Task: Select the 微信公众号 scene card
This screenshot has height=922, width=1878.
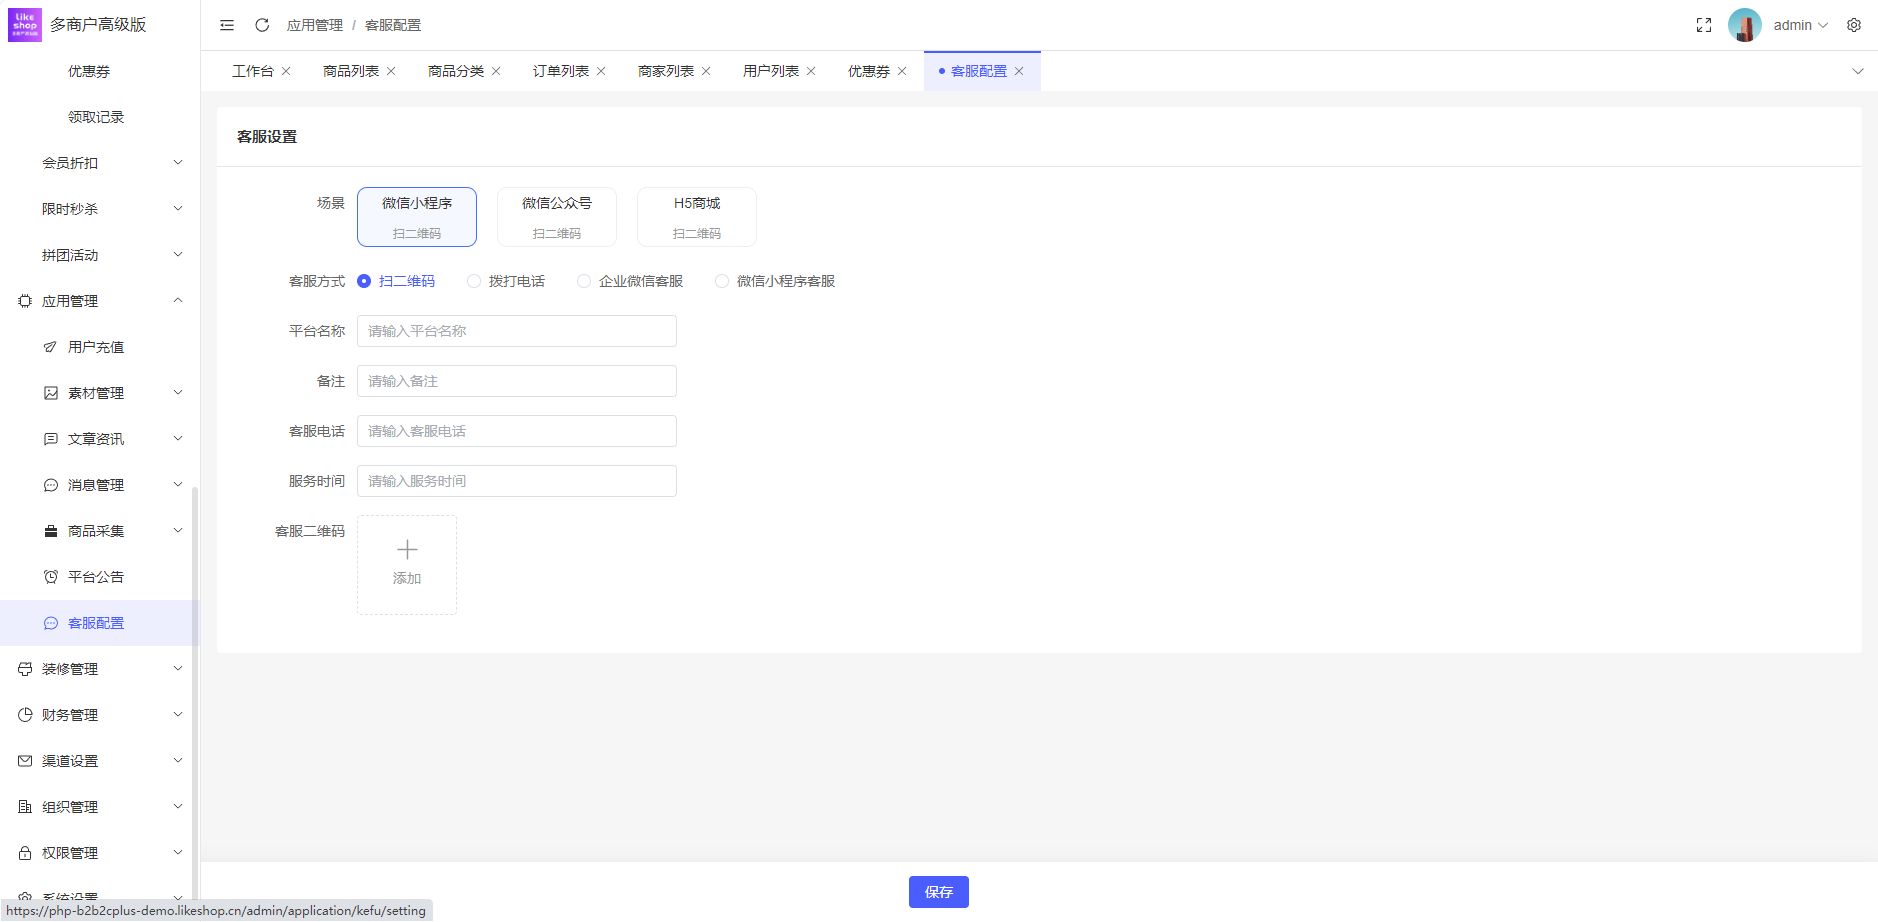Action: point(557,216)
